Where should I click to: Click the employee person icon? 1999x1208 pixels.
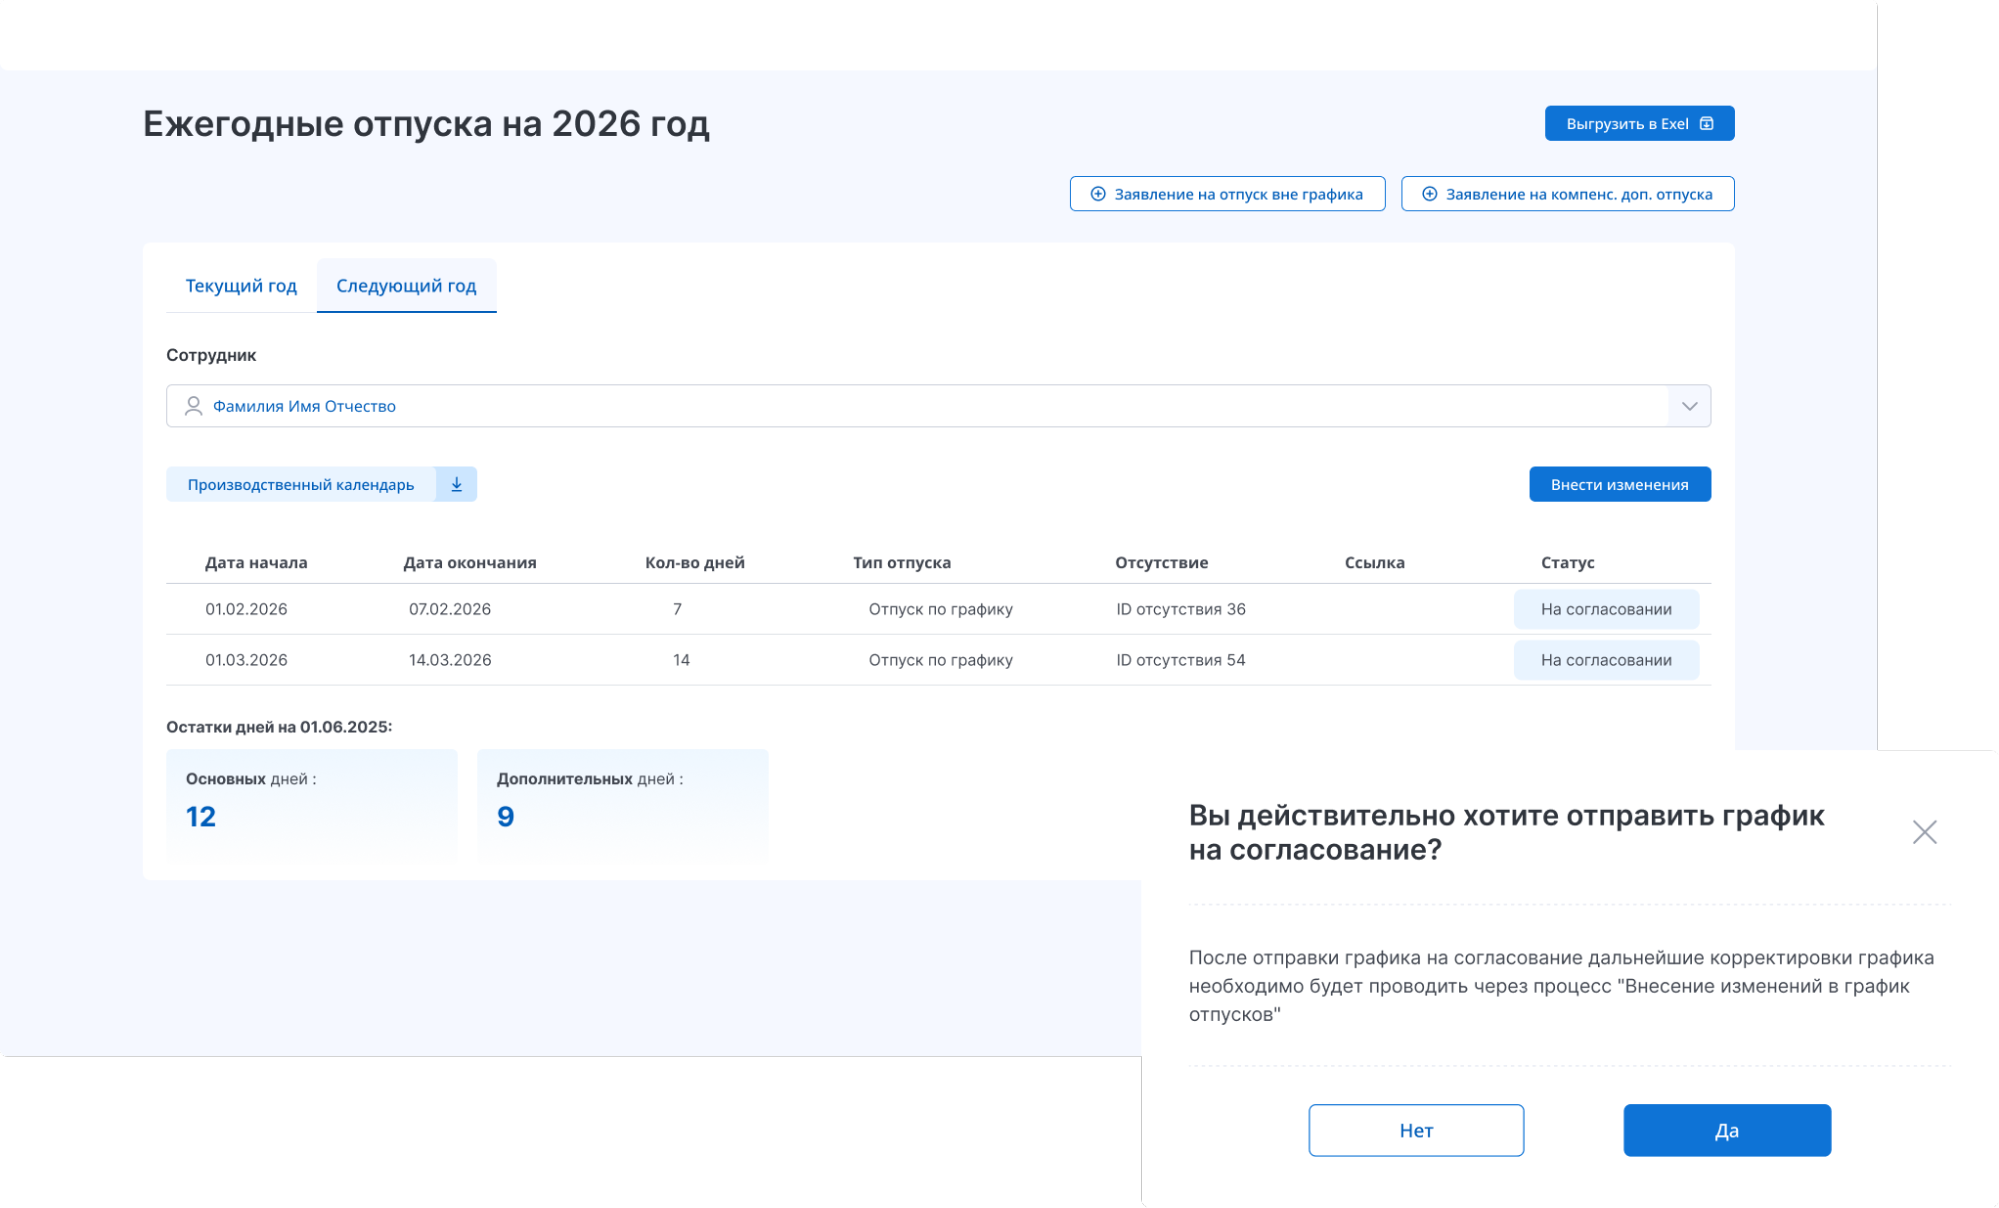pos(193,406)
